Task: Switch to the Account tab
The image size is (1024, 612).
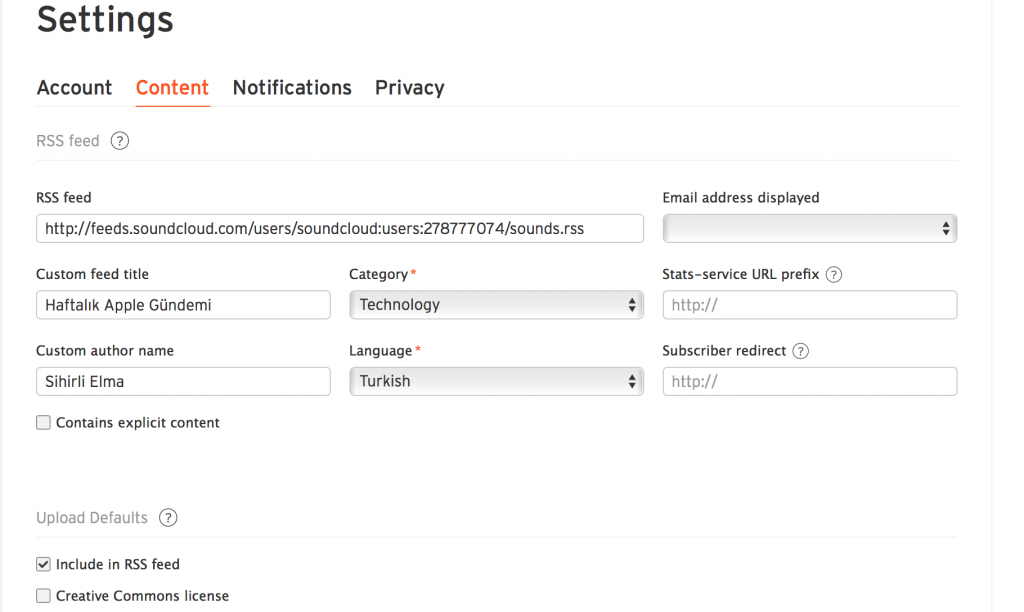Action: point(74,88)
